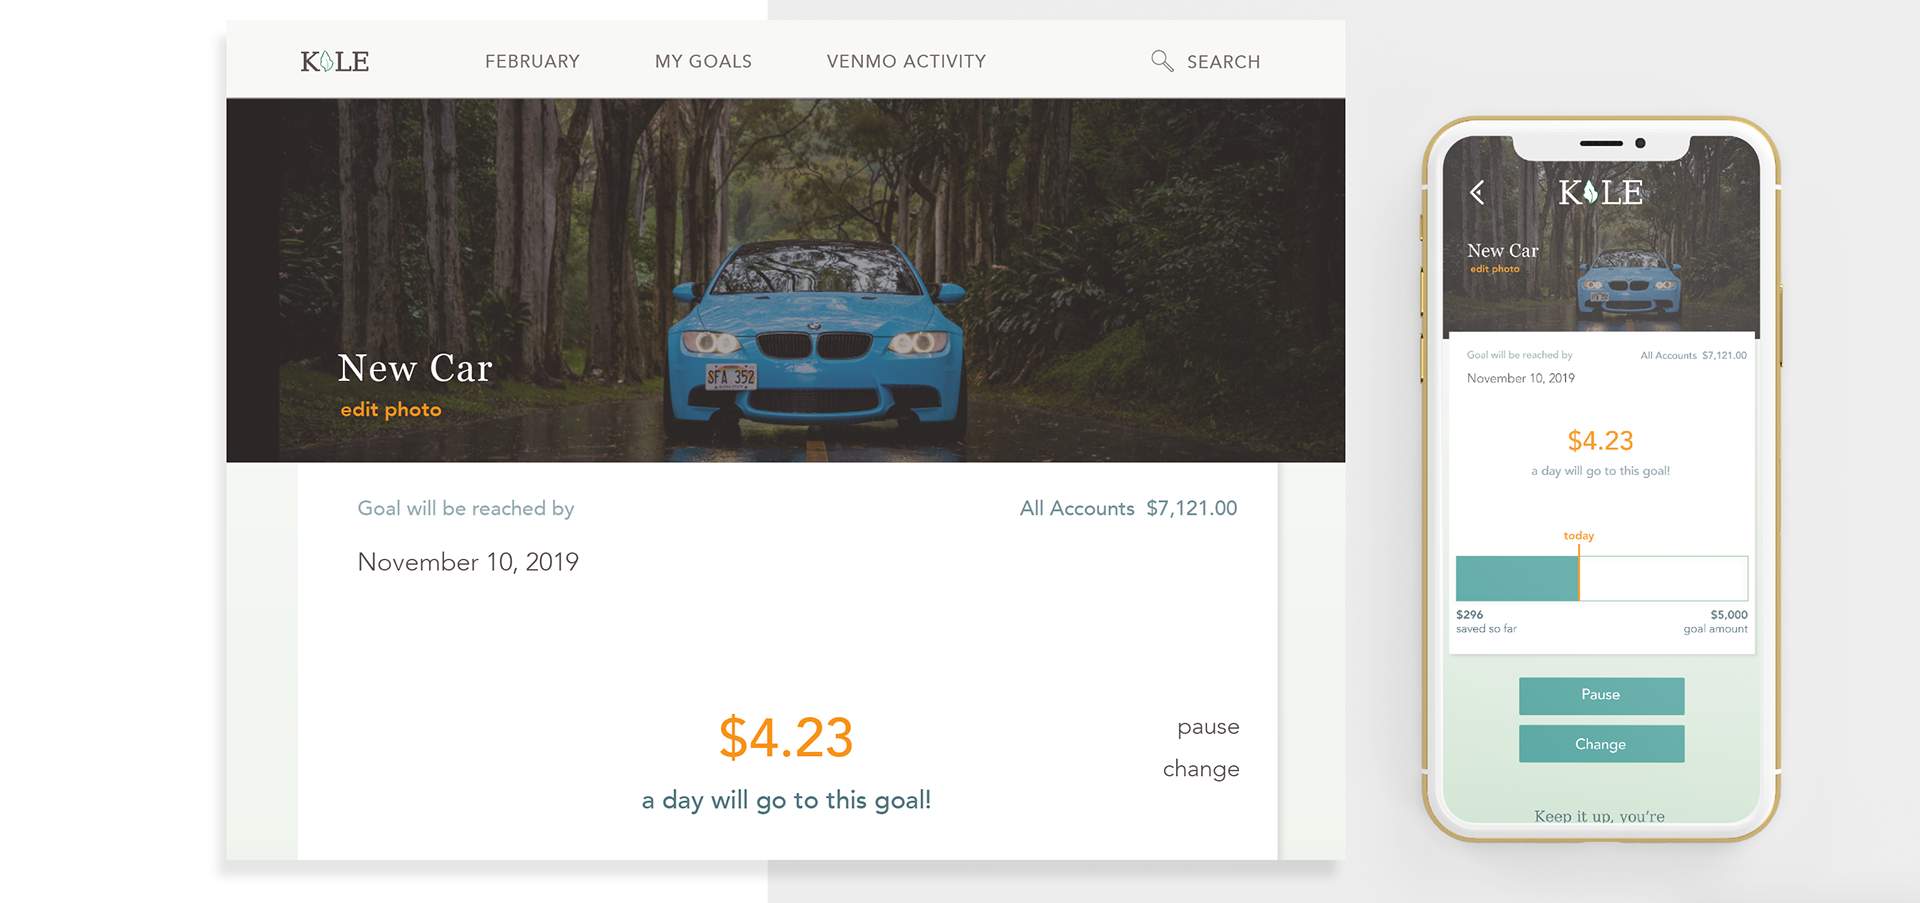
Task: Tap 'edit photo' under New Car on the phone
Action: 1494,269
